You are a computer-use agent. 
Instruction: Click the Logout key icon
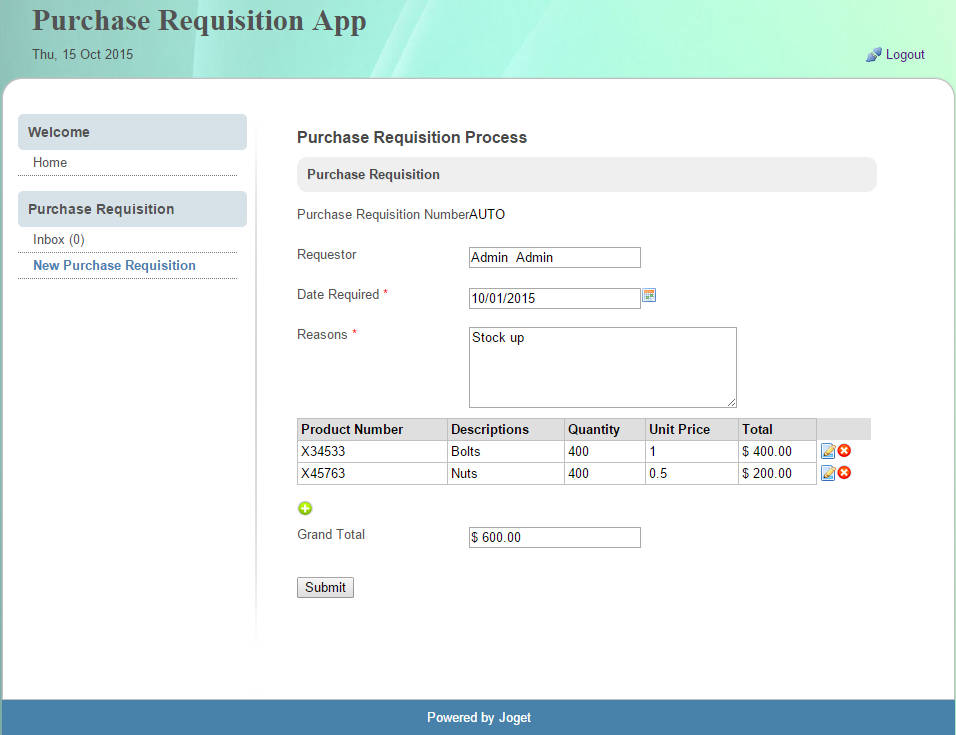click(x=873, y=55)
